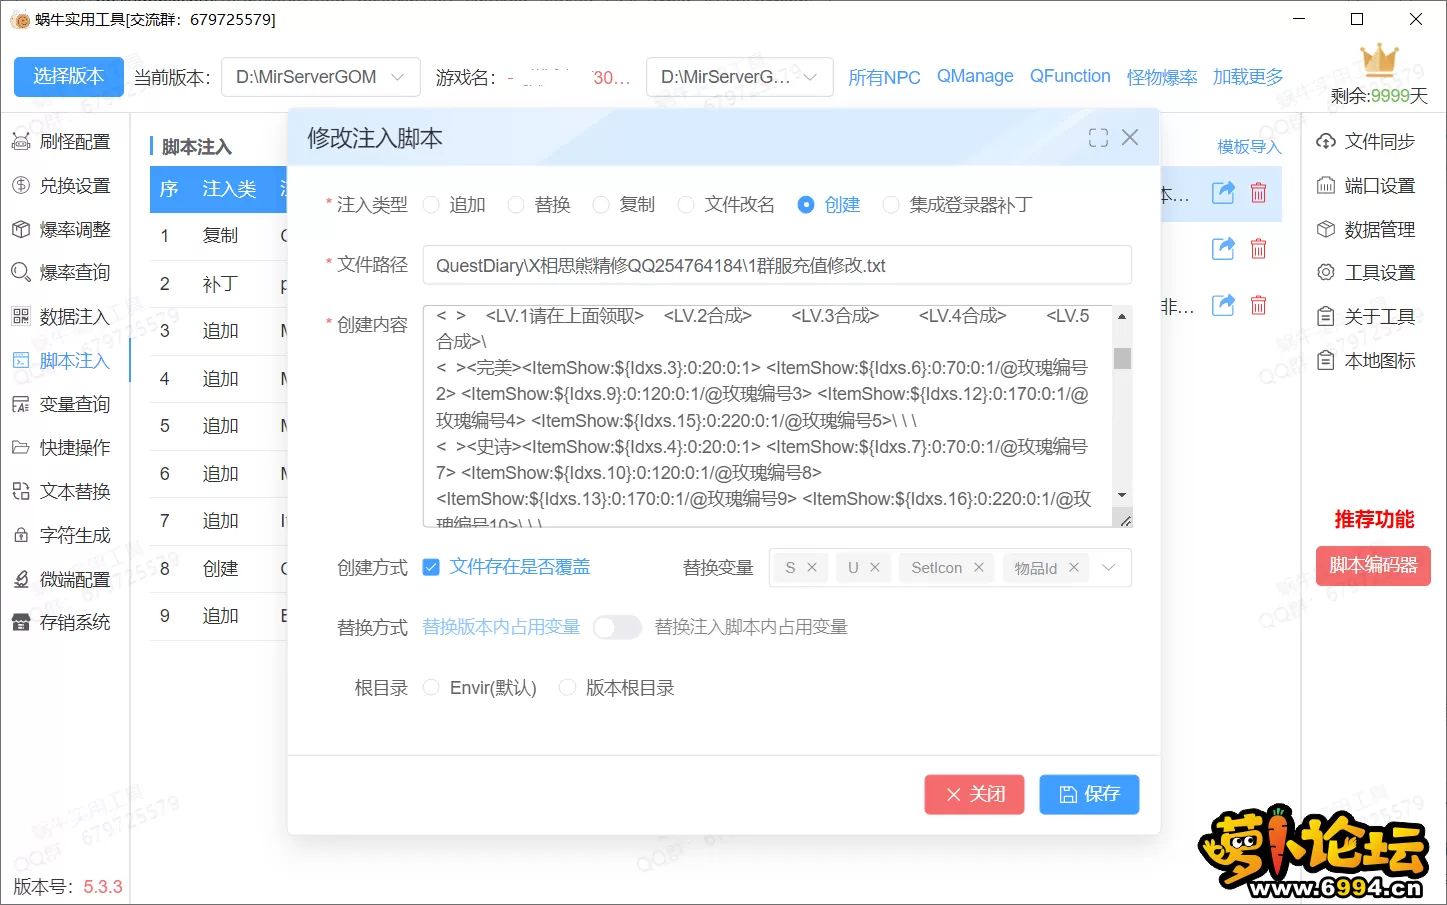Select table row 8 创建

[x=218, y=569]
